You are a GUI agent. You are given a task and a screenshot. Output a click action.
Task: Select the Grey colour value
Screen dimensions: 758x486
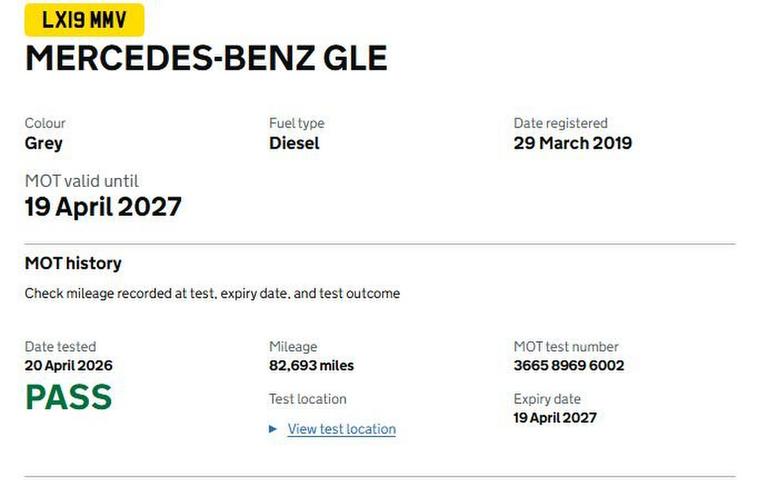coord(44,143)
